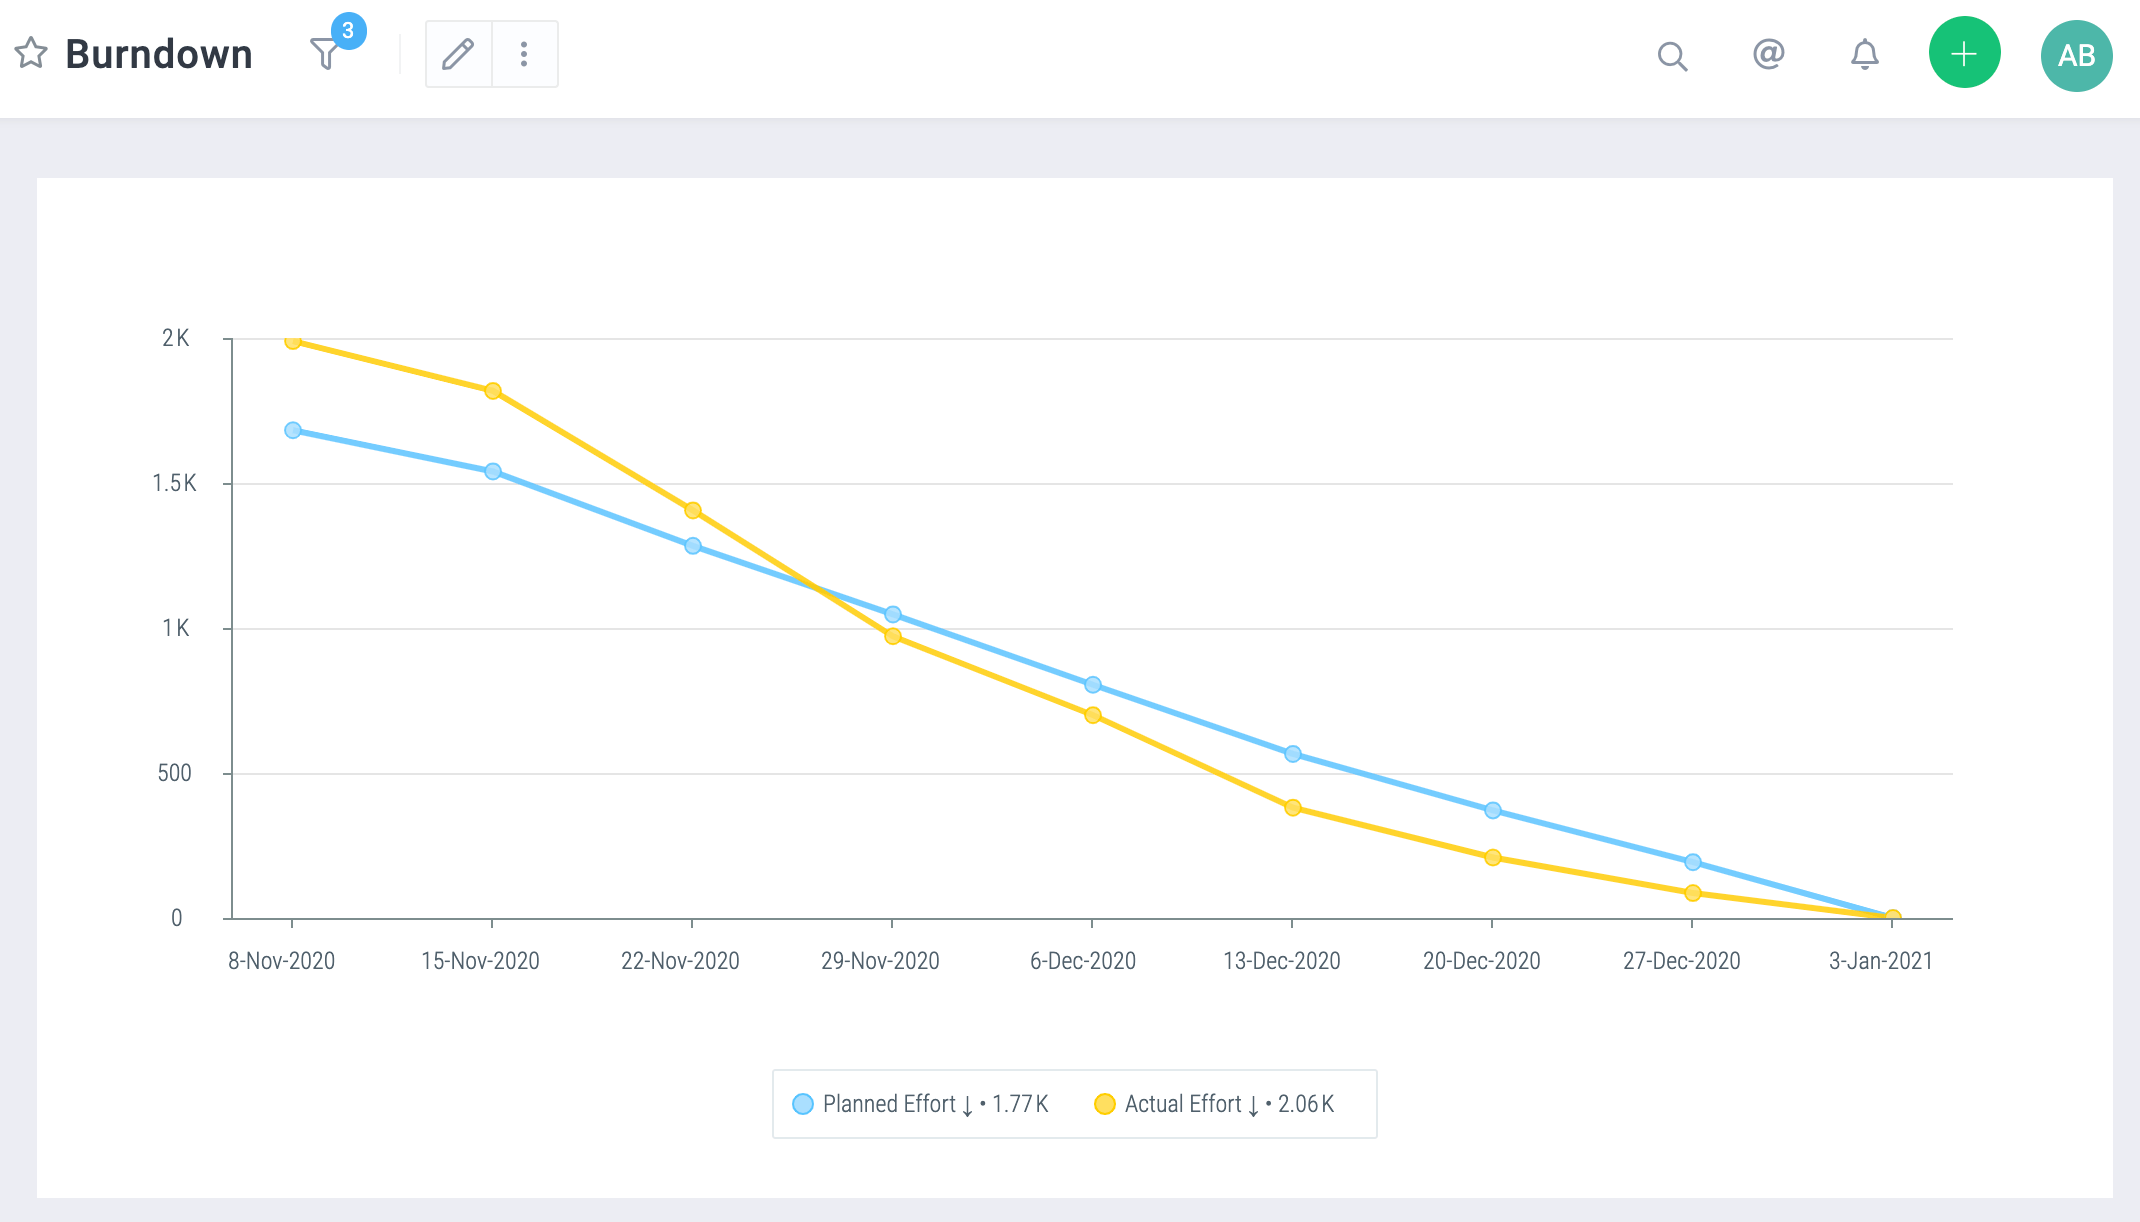Click Actual Effort point on 15-Nov-2020

point(493,391)
